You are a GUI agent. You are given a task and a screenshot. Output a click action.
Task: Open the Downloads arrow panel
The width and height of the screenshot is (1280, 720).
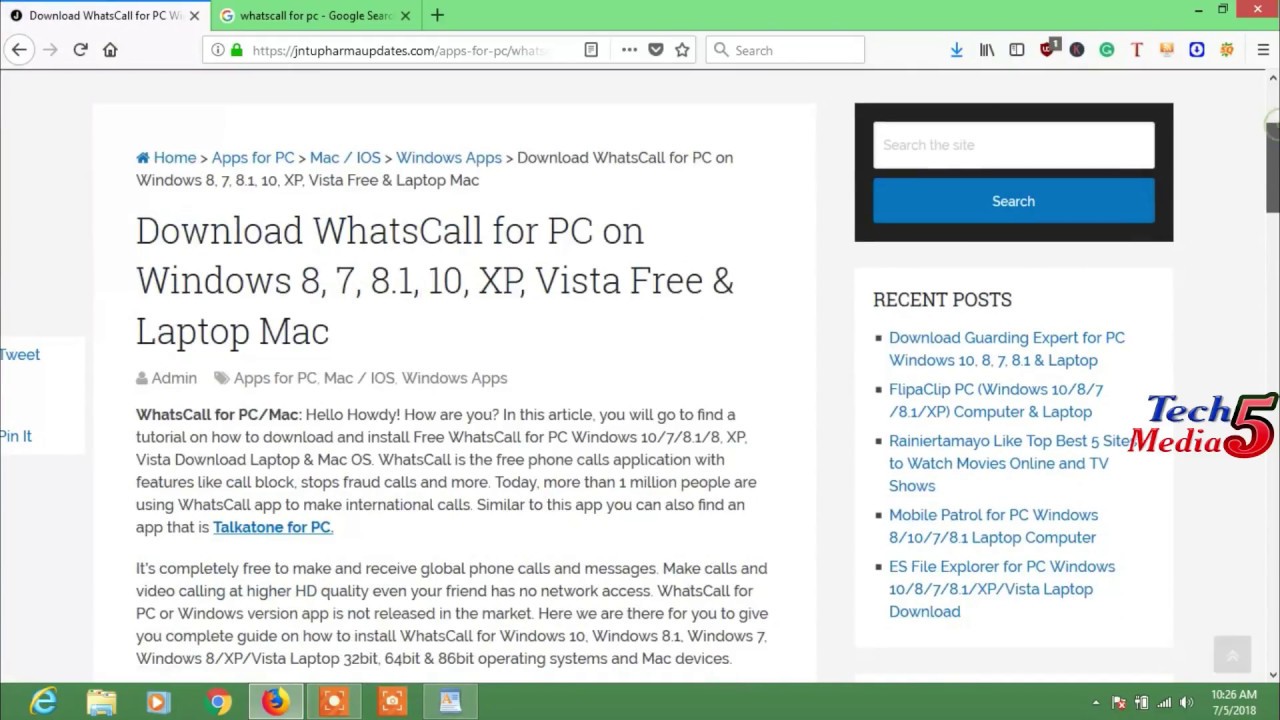(x=957, y=50)
